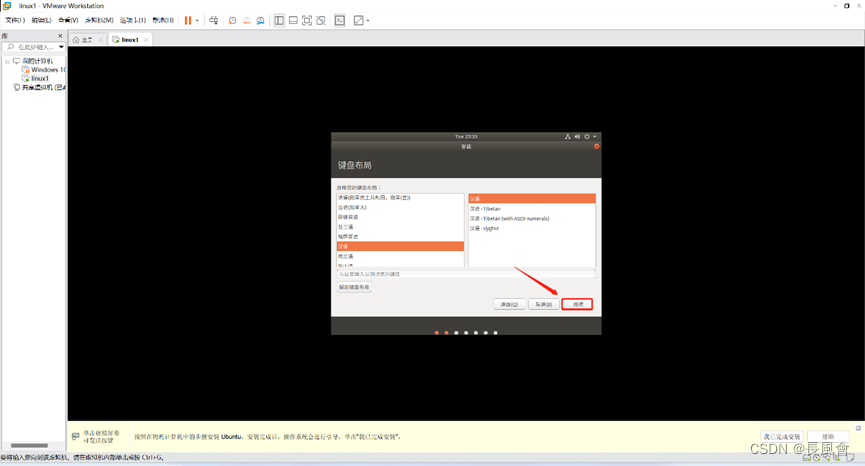Open the Ubuntu system menu arrow
Image resolution: width=865 pixels, height=466 pixels.
[x=594, y=137]
